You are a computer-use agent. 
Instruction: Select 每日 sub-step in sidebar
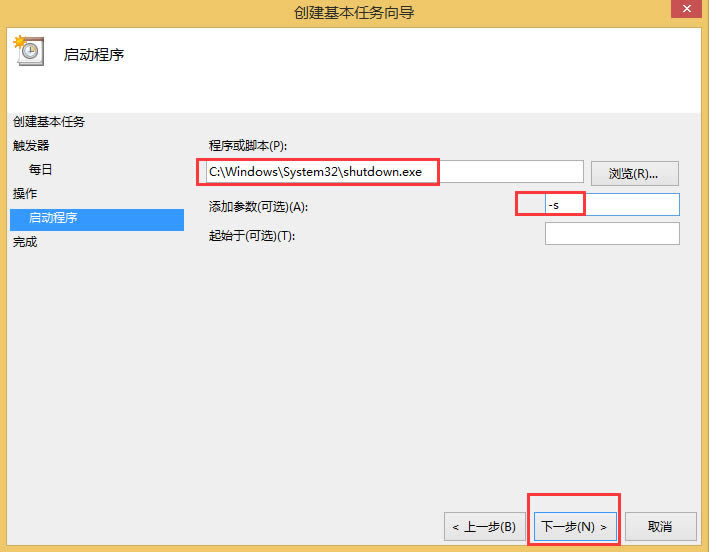tap(40, 170)
